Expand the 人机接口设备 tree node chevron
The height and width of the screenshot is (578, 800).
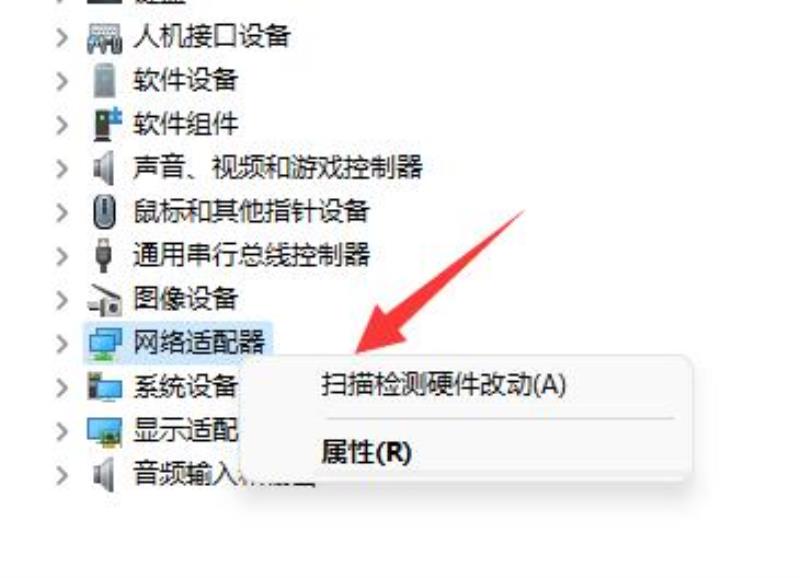click(62, 38)
